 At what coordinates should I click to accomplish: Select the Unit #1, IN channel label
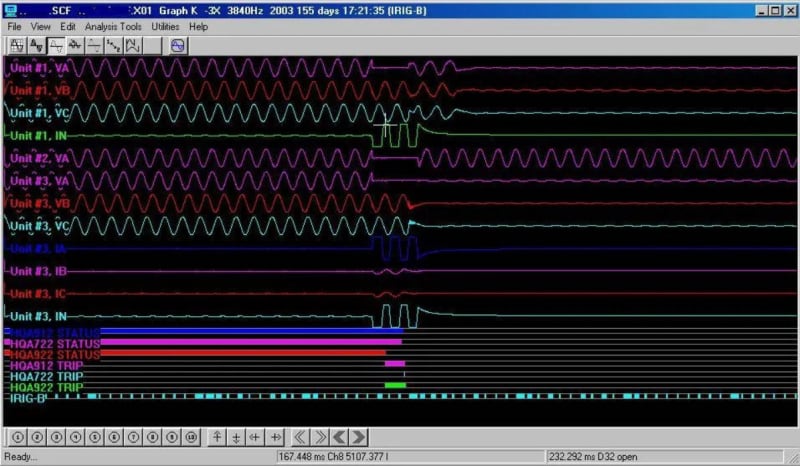tap(38, 134)
